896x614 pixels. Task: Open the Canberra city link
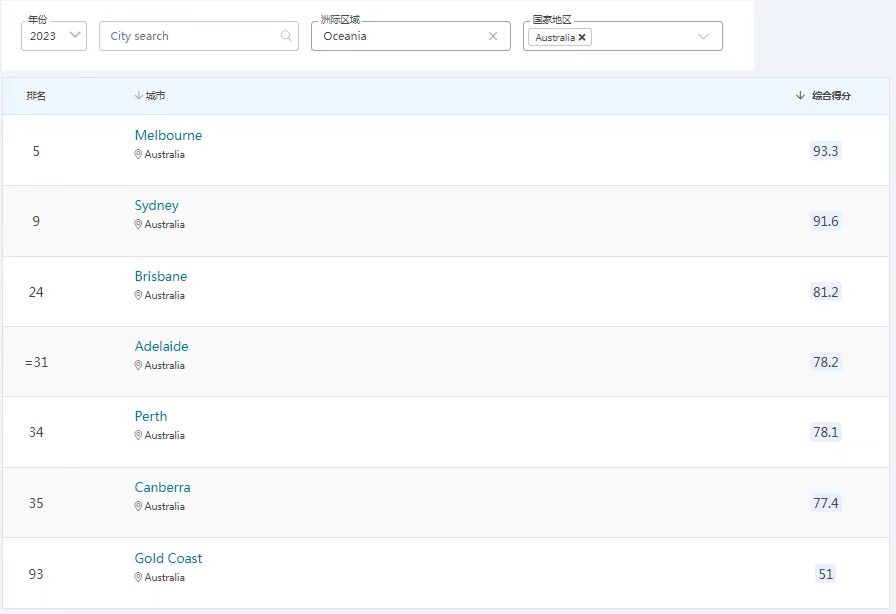162,487
